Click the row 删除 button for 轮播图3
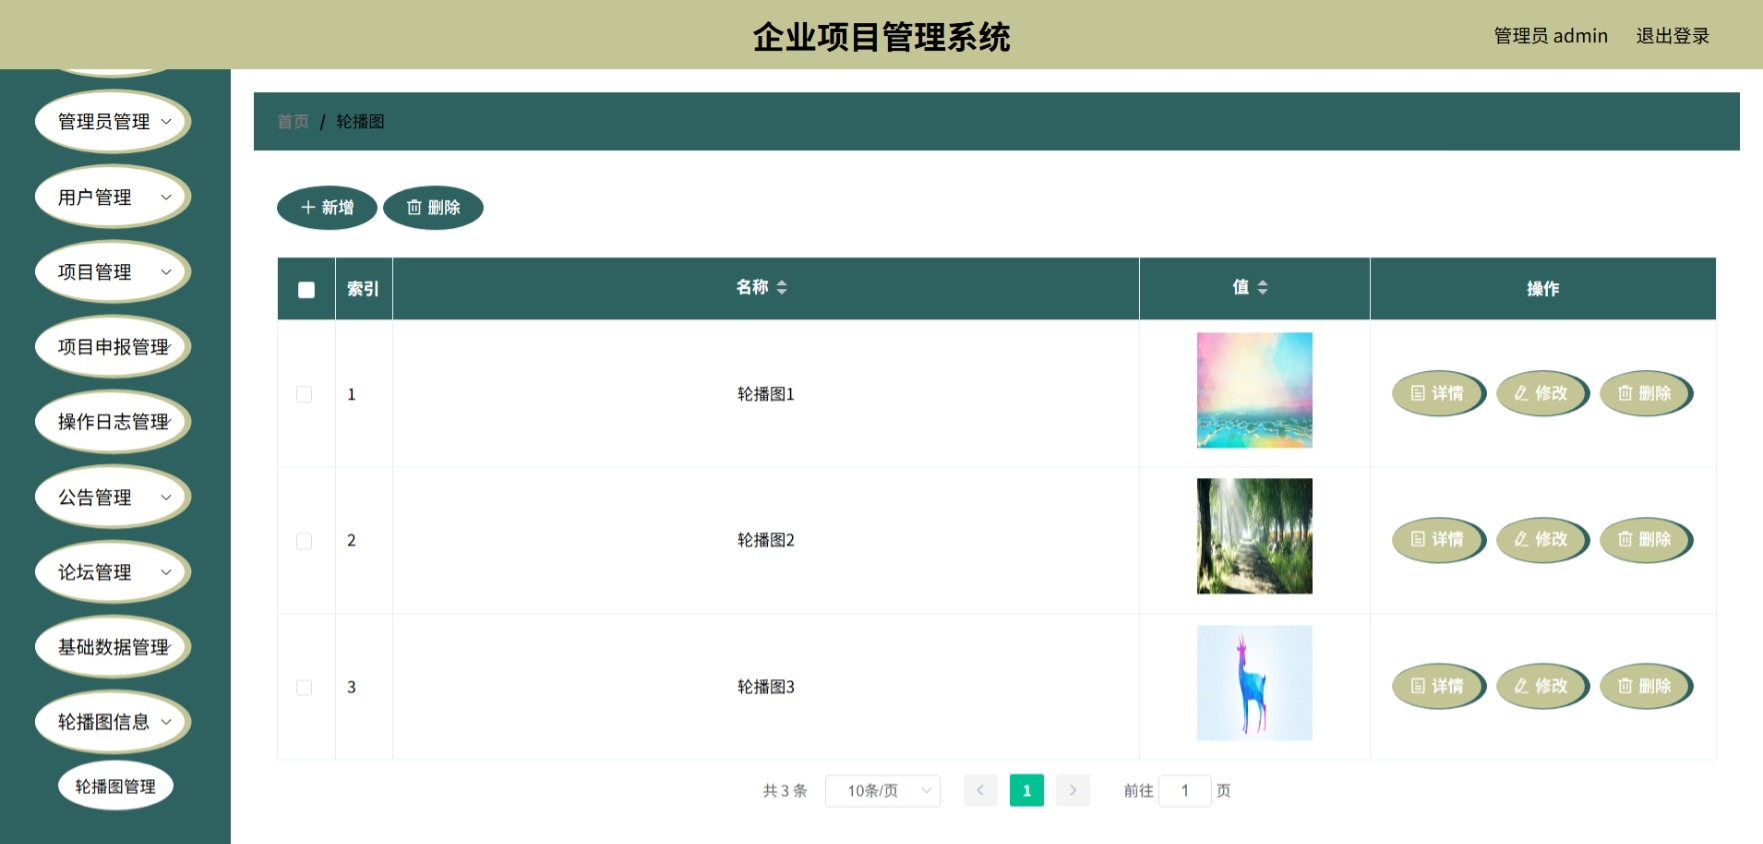1763x844 pixels. pos(1646,686)
